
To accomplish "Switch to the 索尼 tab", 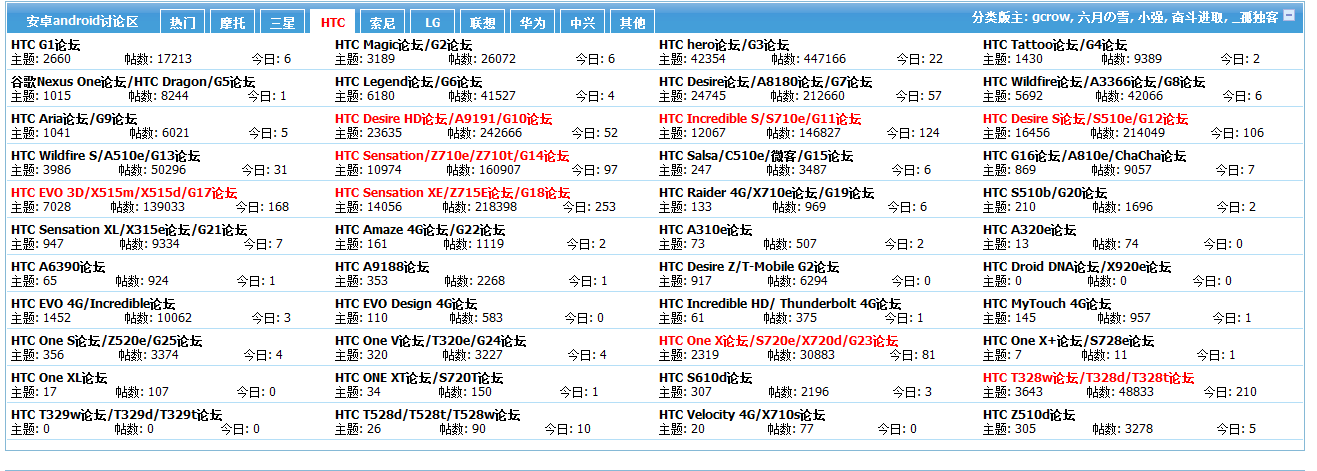I will (x=383, y=22).
